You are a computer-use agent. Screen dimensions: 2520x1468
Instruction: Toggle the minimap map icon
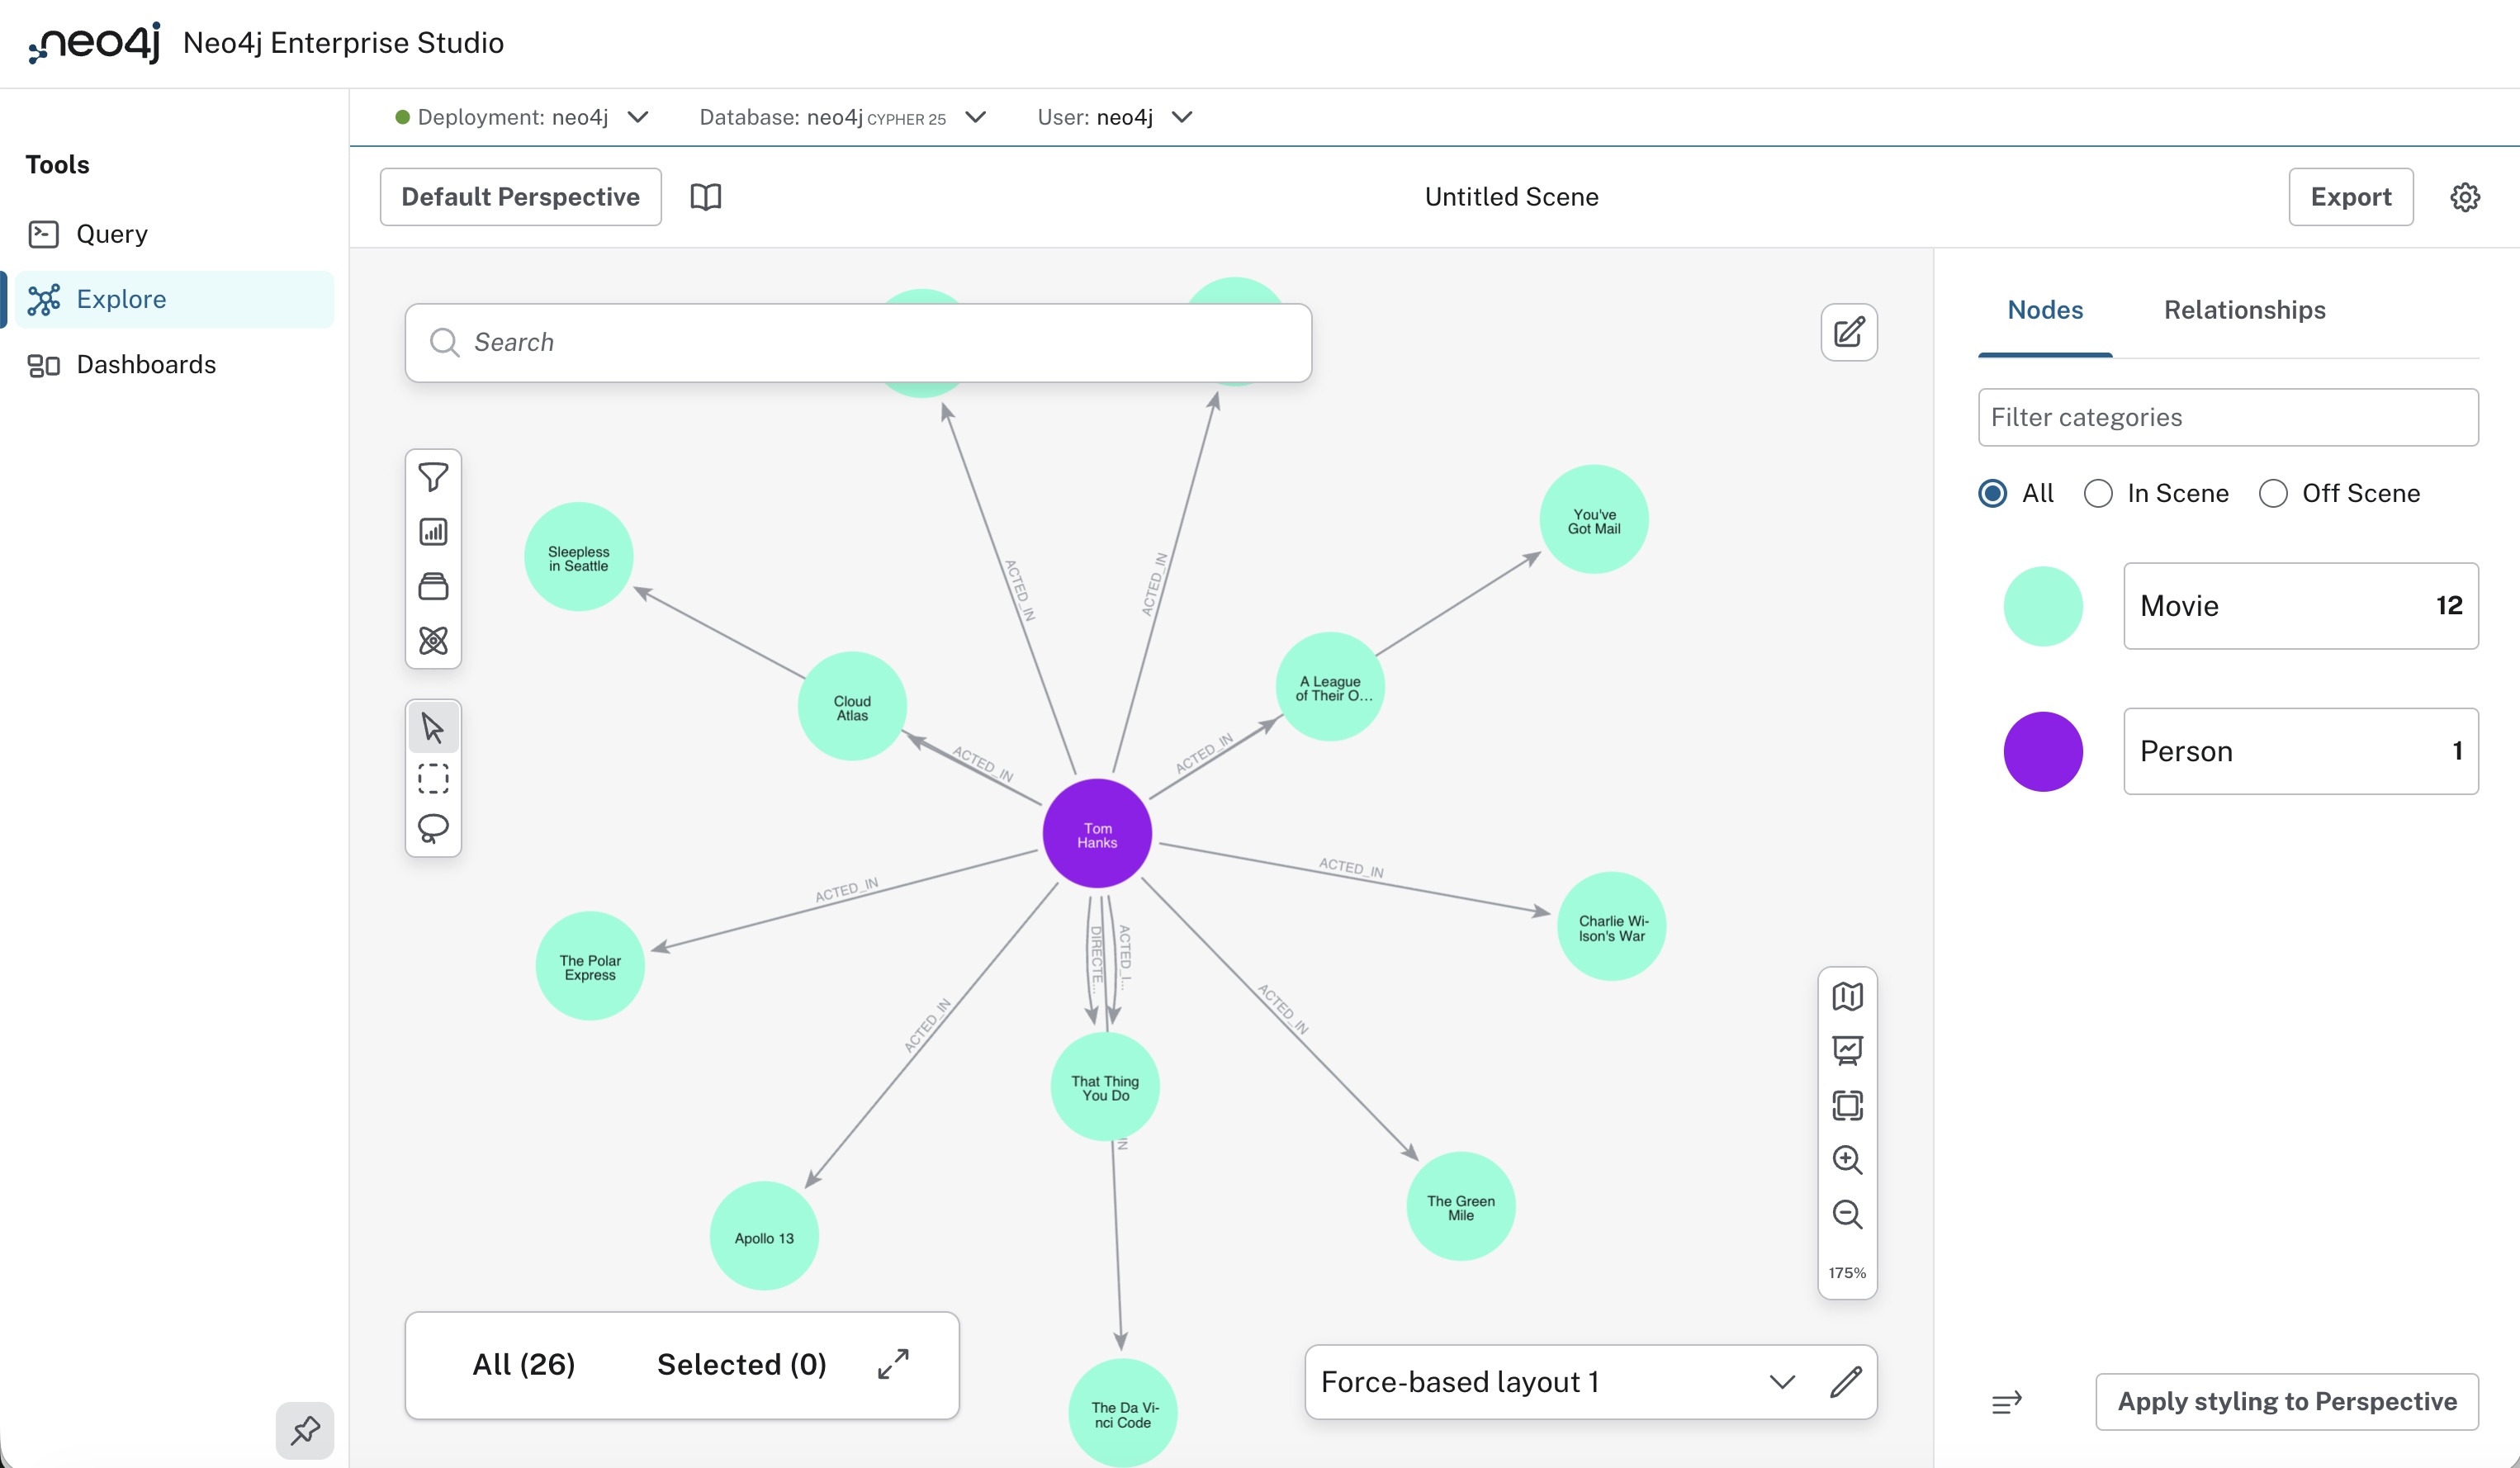click(x=1847, y=996)
